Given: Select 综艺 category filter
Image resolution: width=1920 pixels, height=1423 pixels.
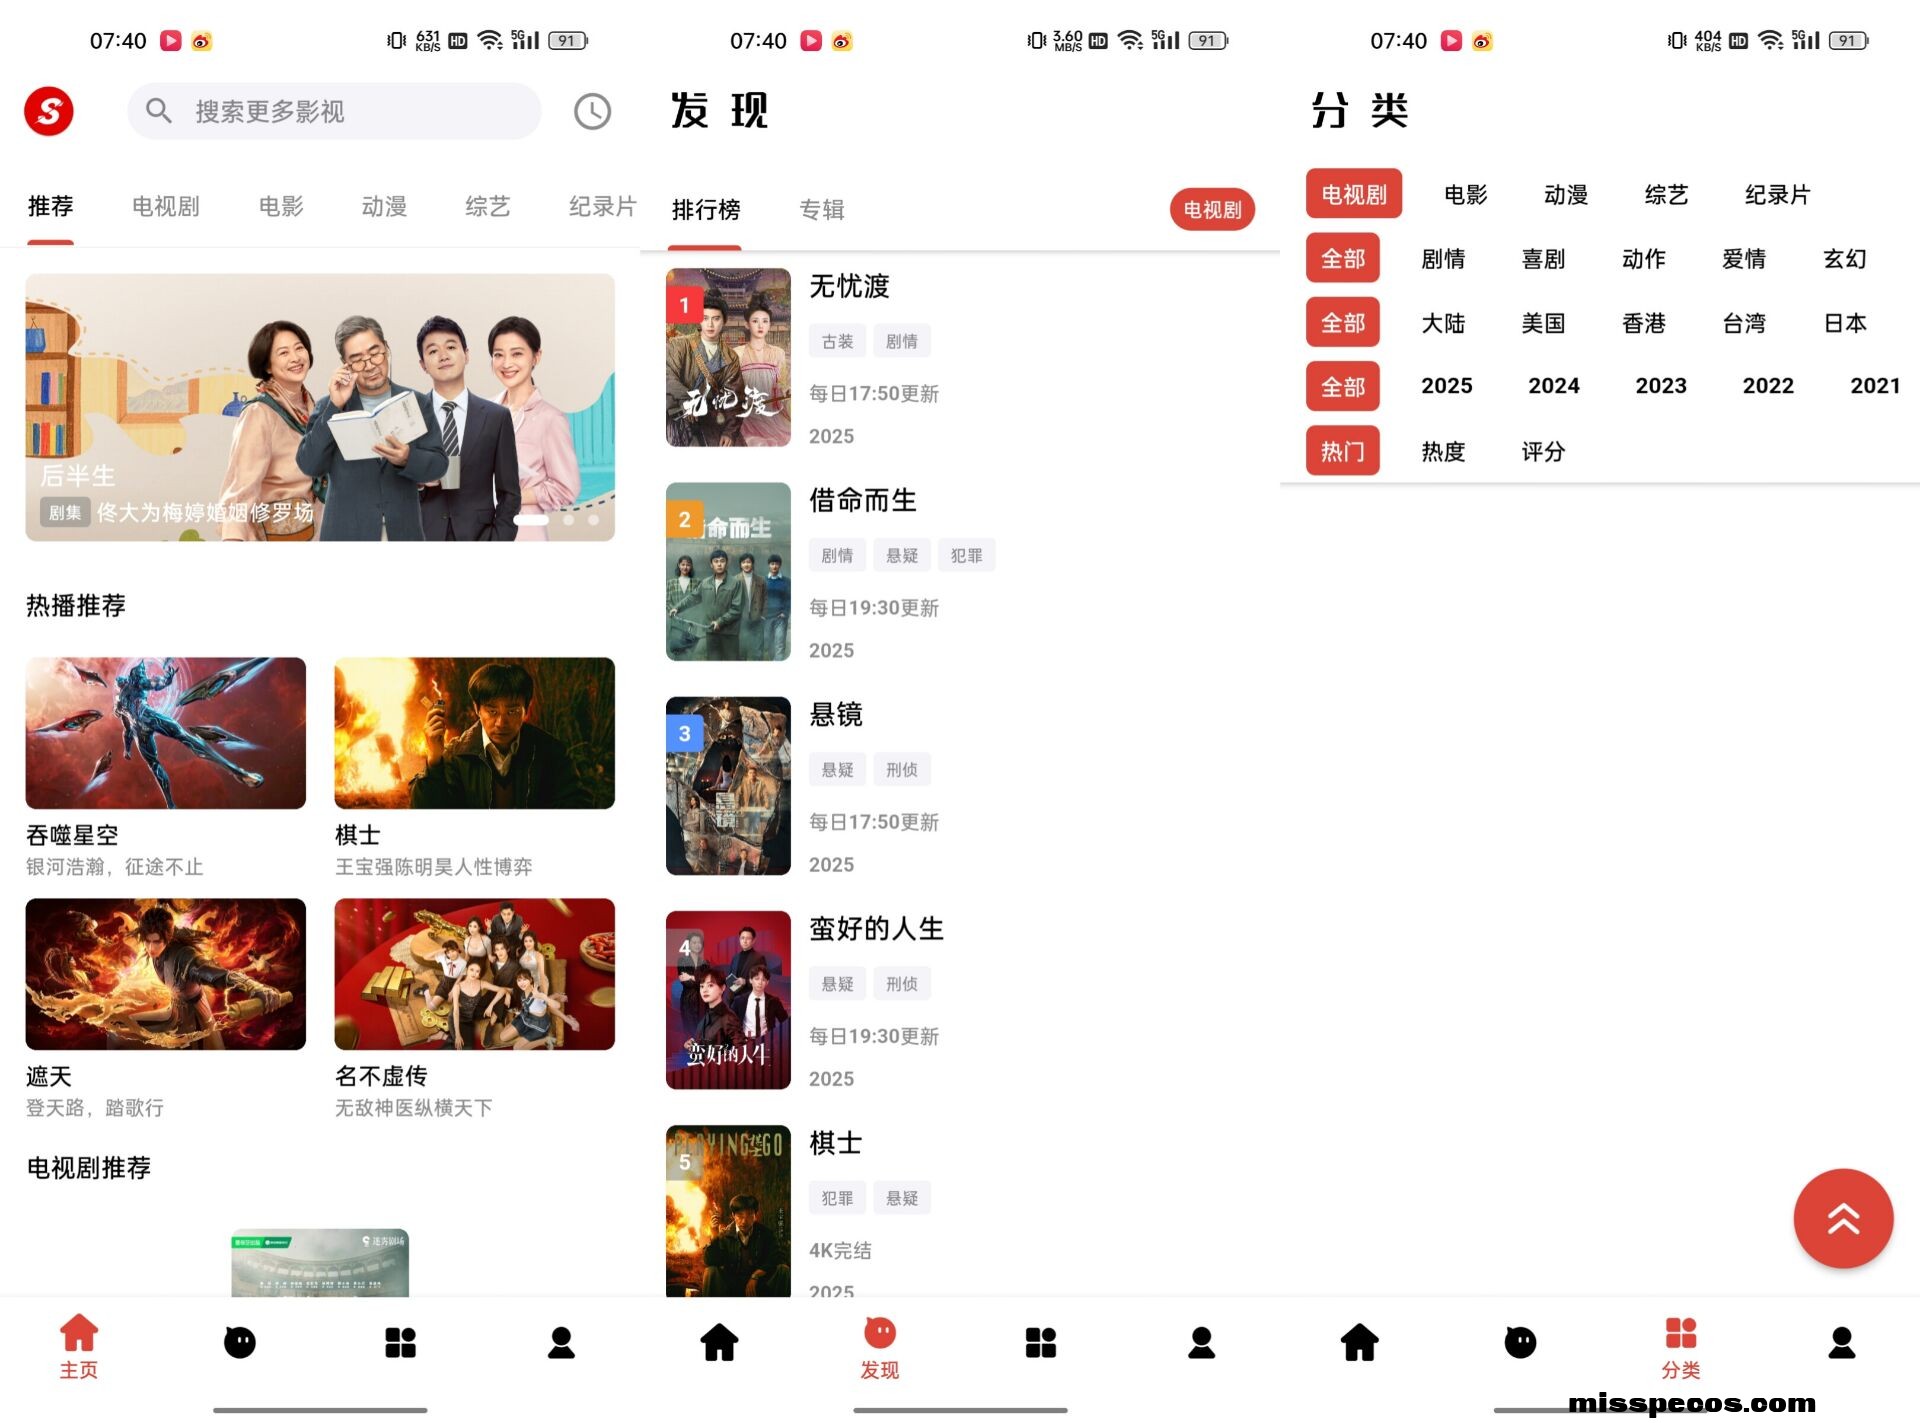Looking at the screenshot, I should pyautogui.click(x=1666, y=194).
